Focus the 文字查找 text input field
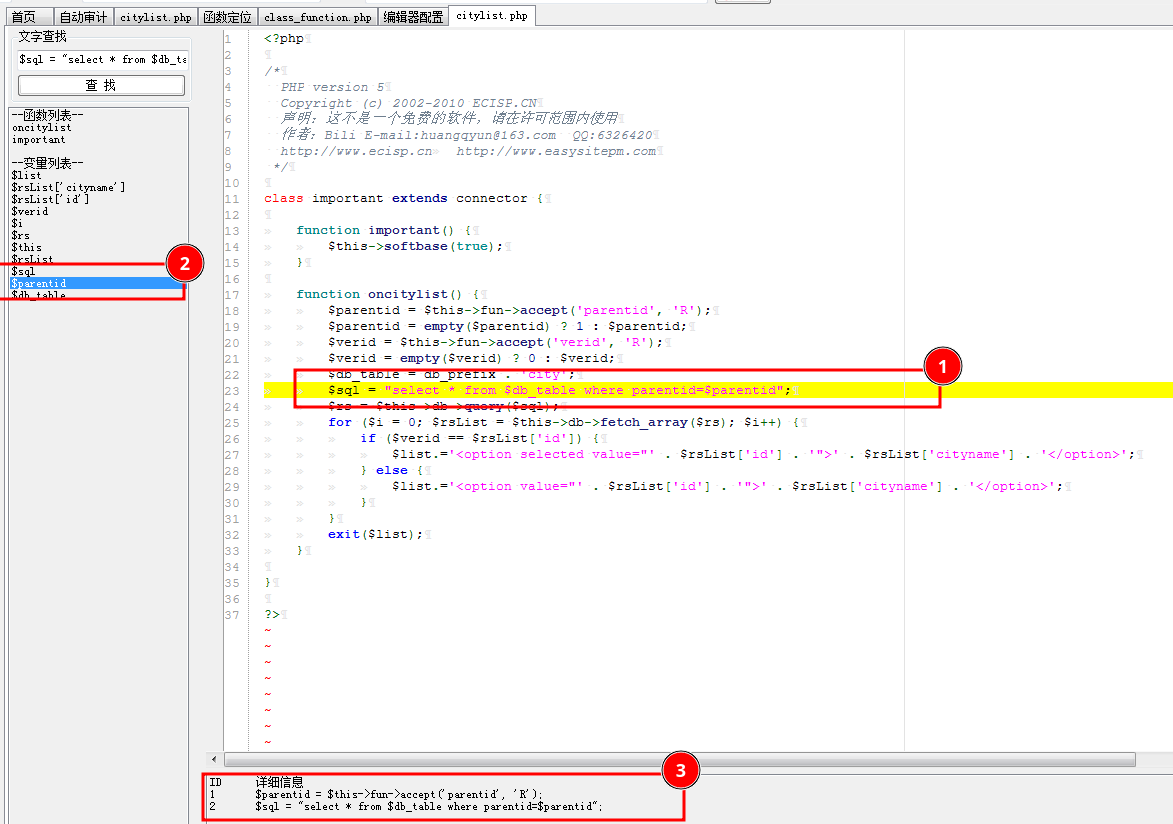Screen dimensions: 1173x824 coord(101,59)
